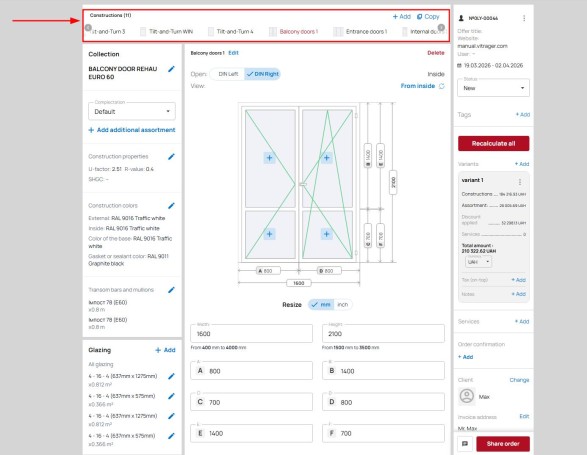Open the variant 1 three-dot menu
The image size is (587, 455).
(x=520, y=182)
